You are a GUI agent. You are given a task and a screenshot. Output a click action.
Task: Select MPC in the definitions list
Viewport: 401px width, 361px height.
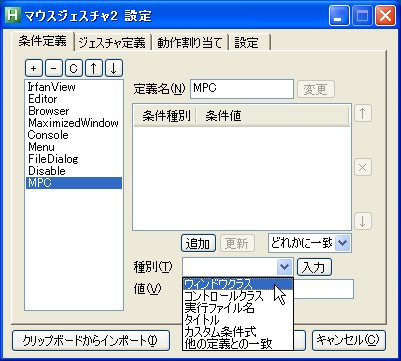point(74,183)
